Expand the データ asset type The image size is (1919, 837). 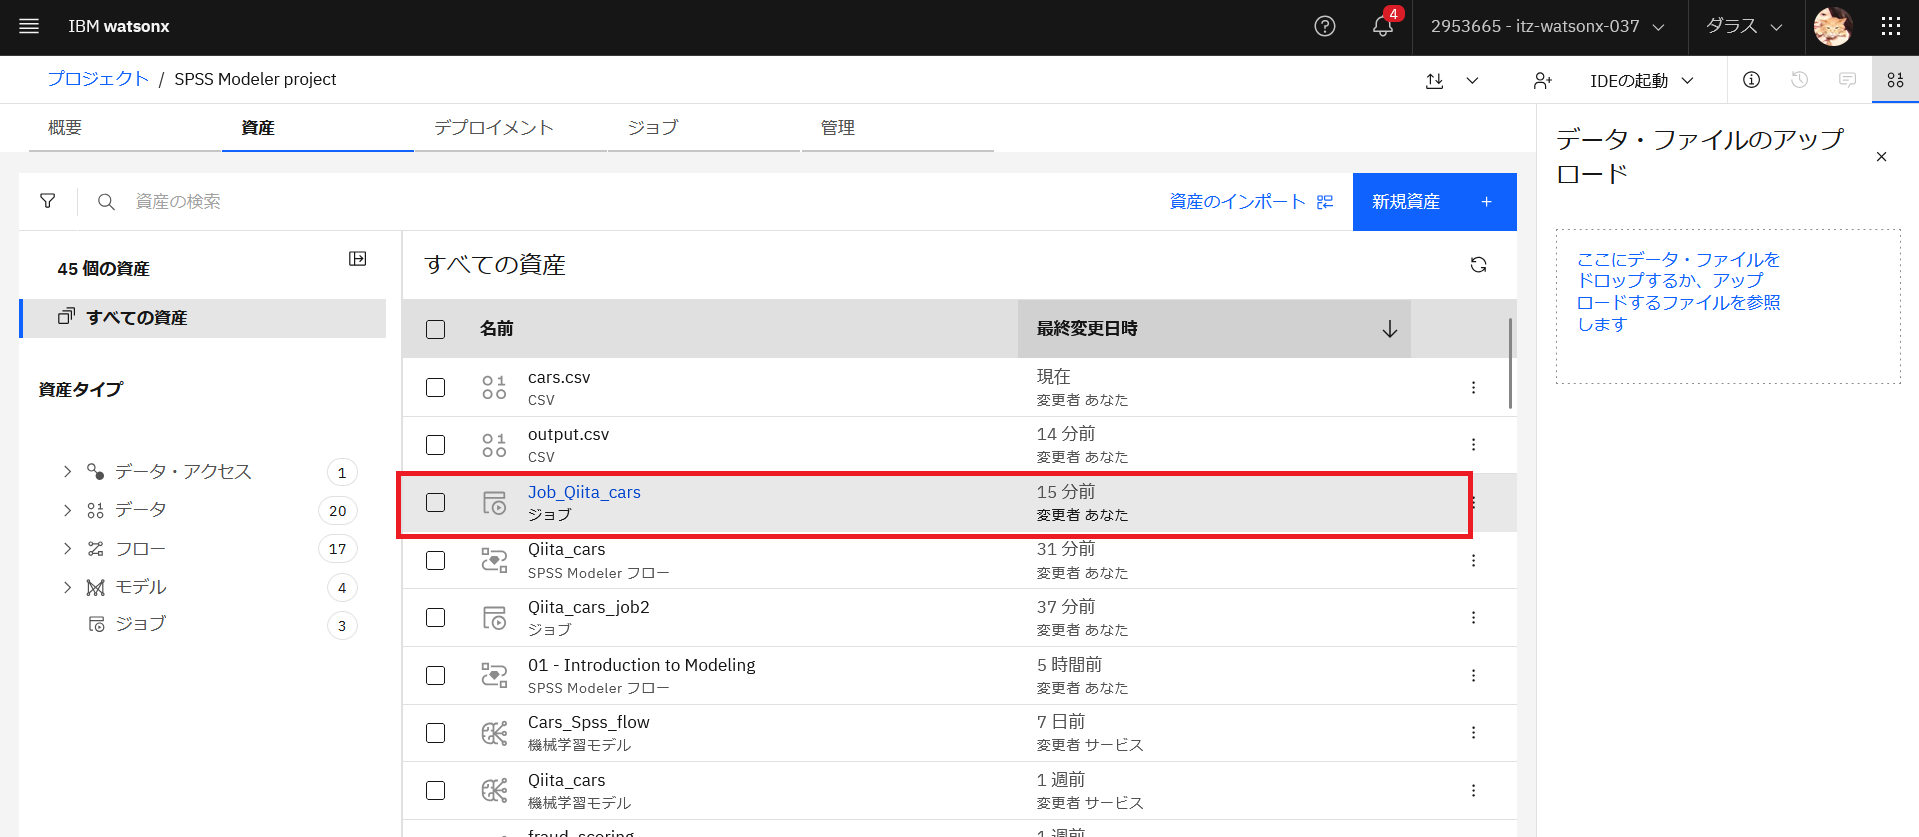pyautogui.click(x=67, y=510)
